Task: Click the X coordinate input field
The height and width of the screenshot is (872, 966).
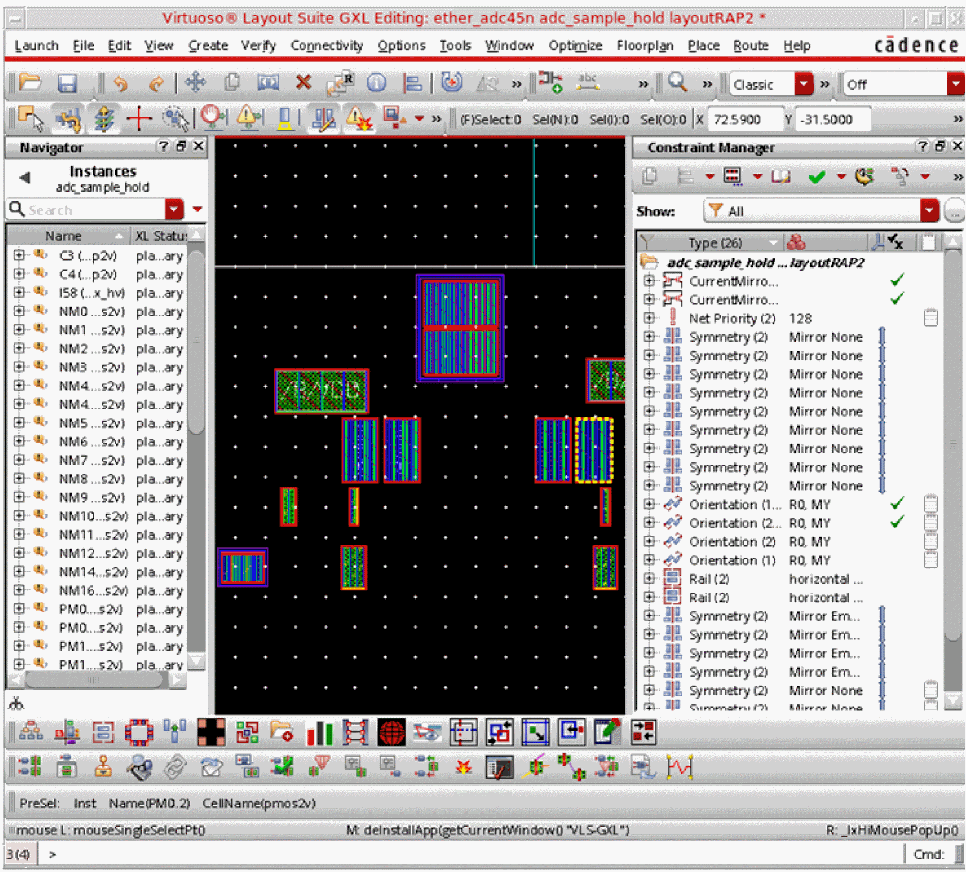Action: (x=744, y=120)
